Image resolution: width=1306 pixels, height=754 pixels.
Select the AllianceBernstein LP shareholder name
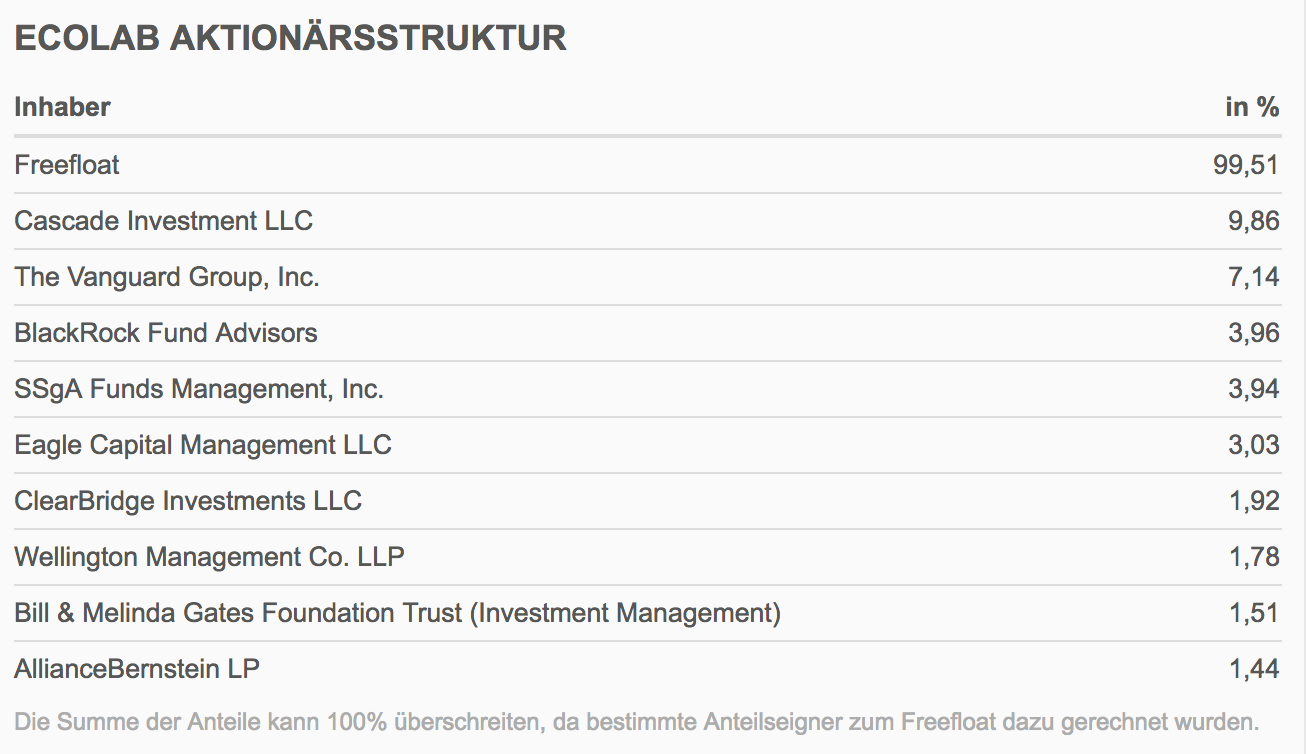pos(137,669)
